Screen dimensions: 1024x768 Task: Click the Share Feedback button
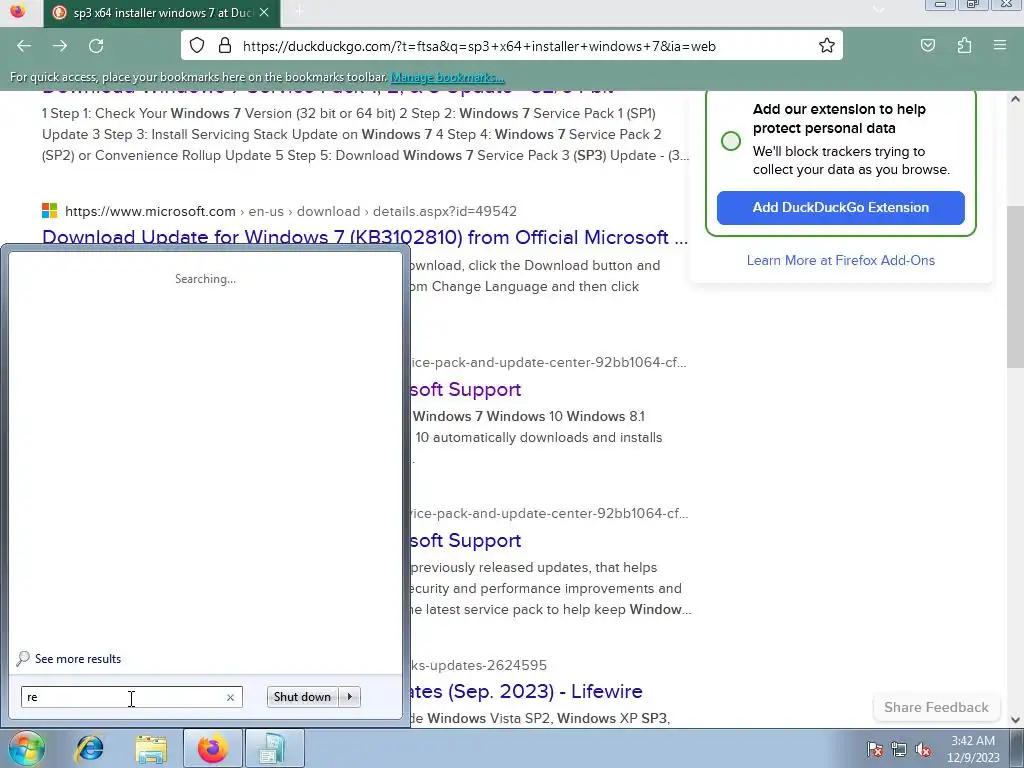click(936, 707)
